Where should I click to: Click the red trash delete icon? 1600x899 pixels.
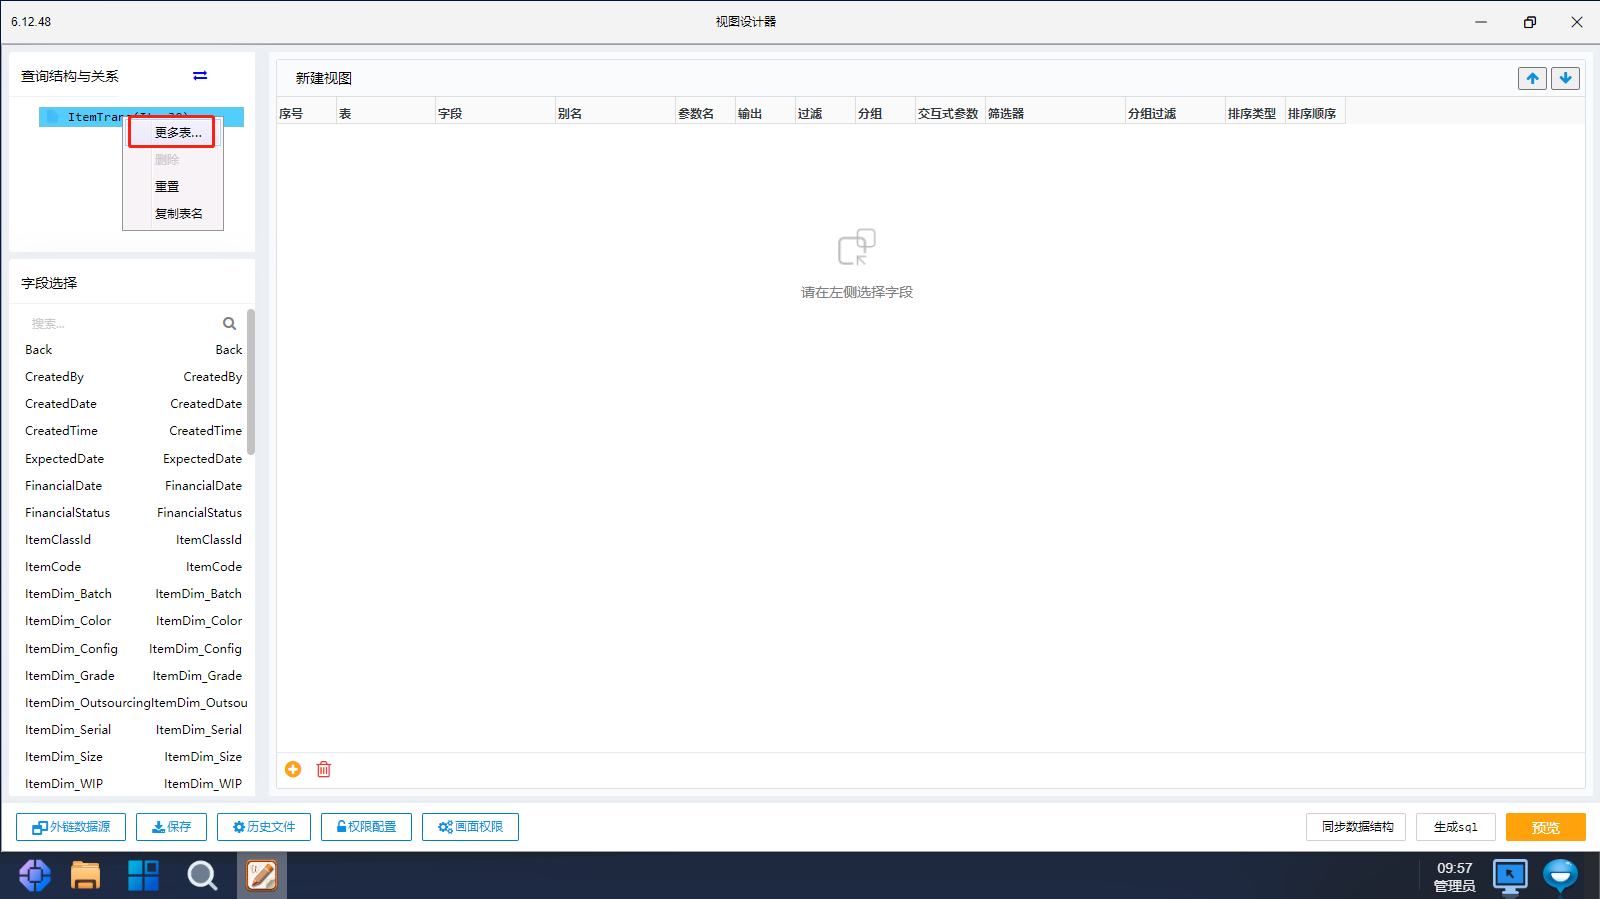(x=324, y=769)
